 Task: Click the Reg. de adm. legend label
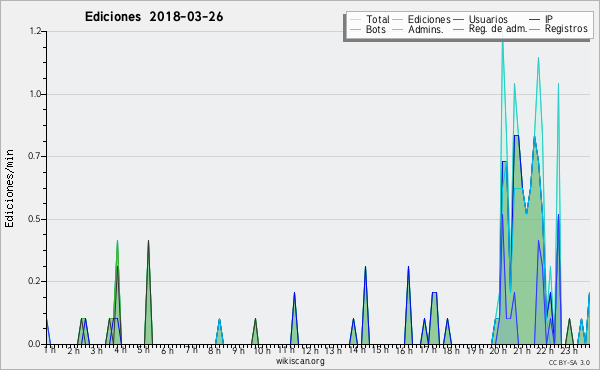(x=498, y=29)
